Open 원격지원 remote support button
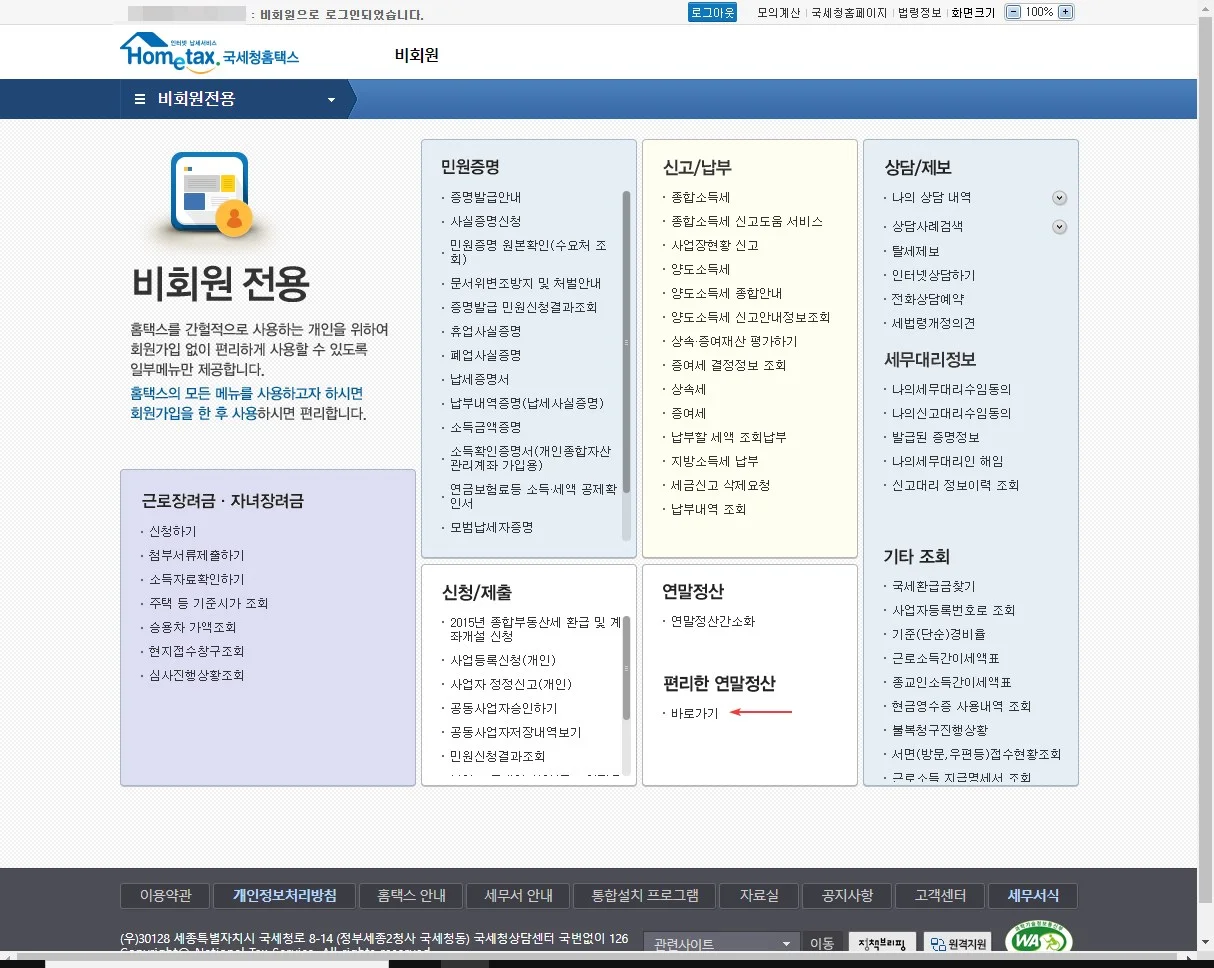Image resolution: width=1214 pixels, height=968 pixels. click(957, 944)
